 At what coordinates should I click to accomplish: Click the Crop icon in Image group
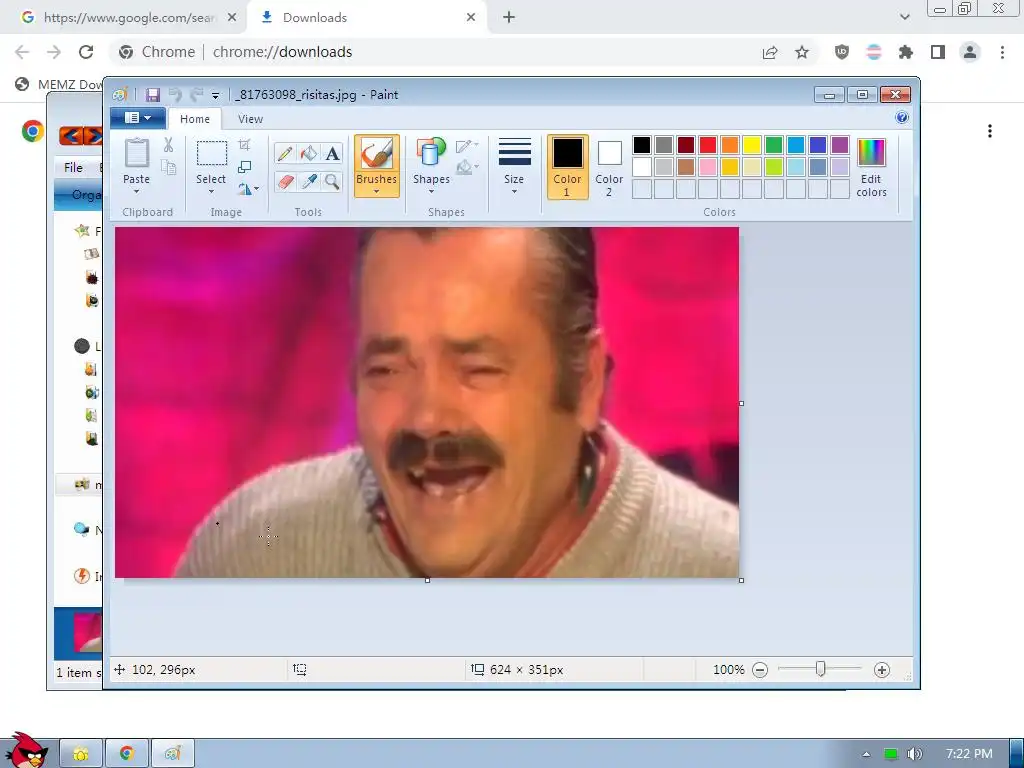(x=244, y=145)
